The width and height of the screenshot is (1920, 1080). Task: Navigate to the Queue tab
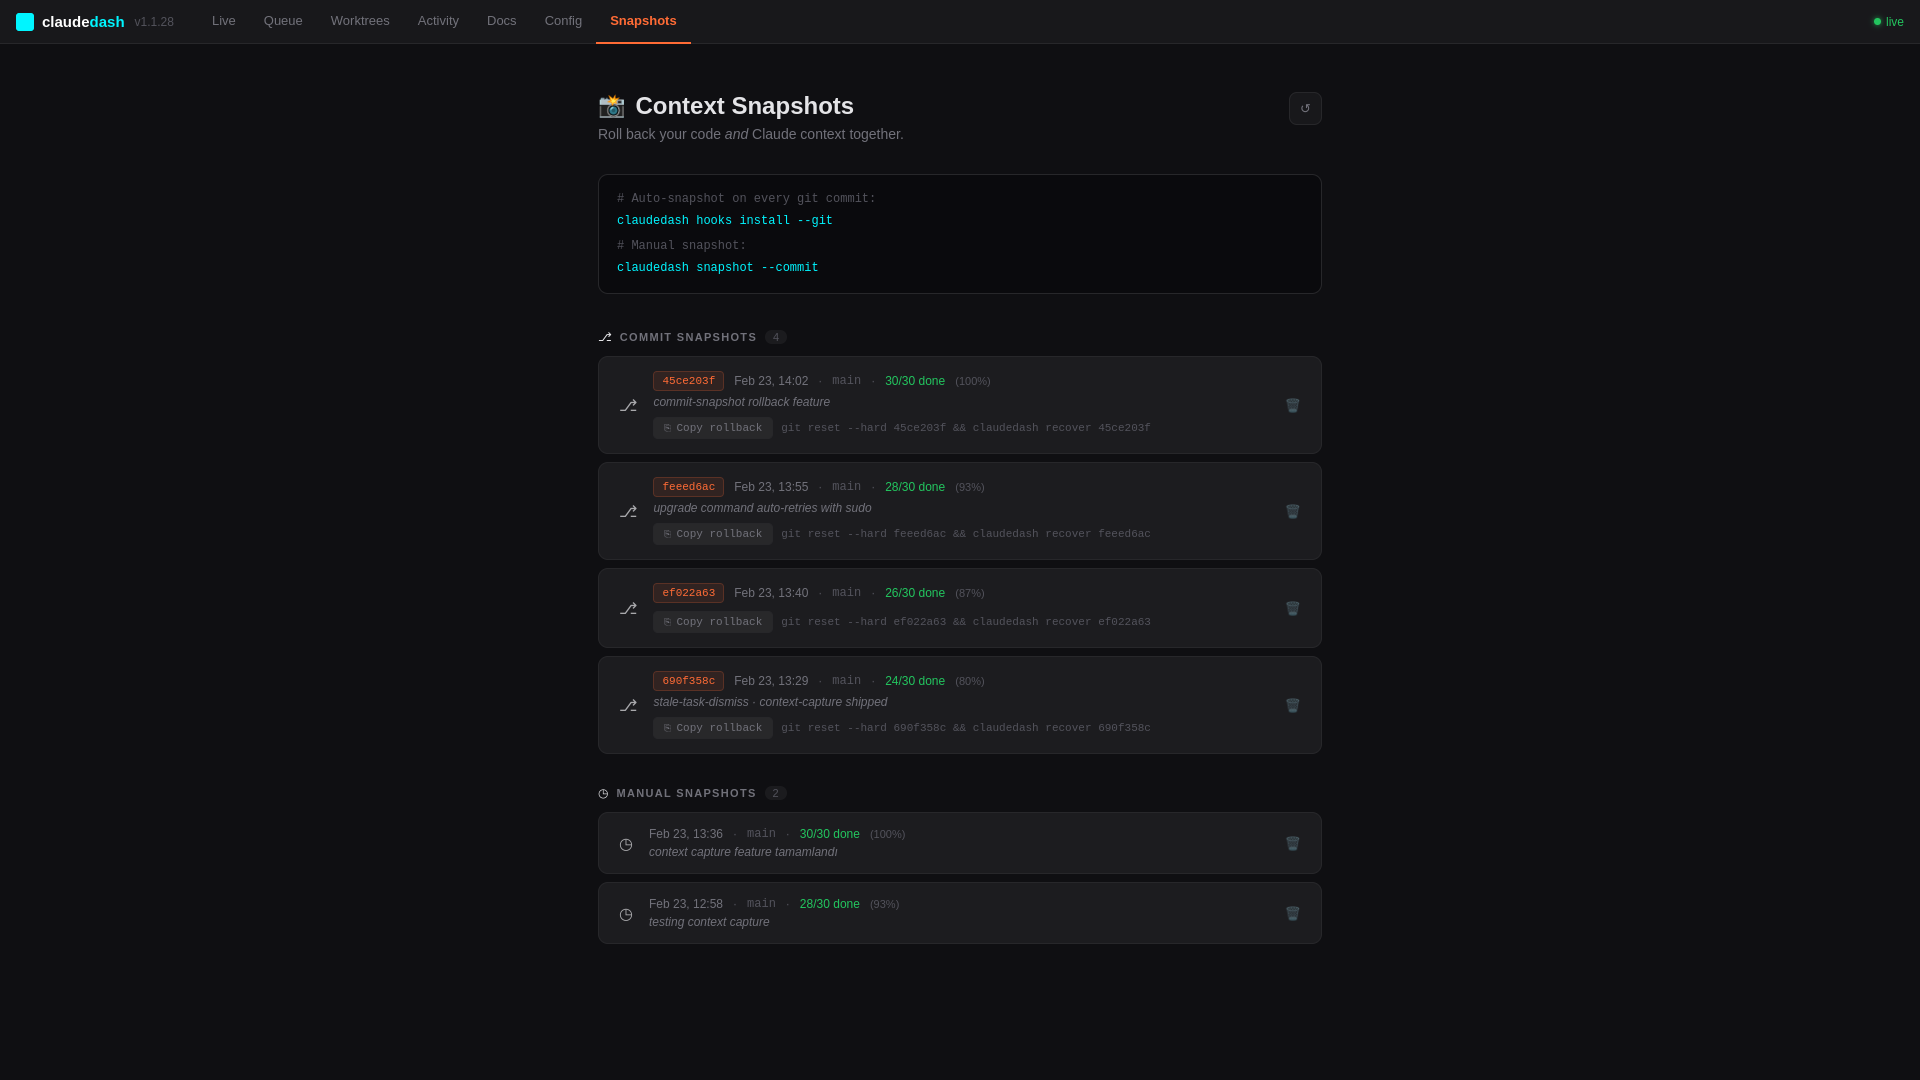283,21
